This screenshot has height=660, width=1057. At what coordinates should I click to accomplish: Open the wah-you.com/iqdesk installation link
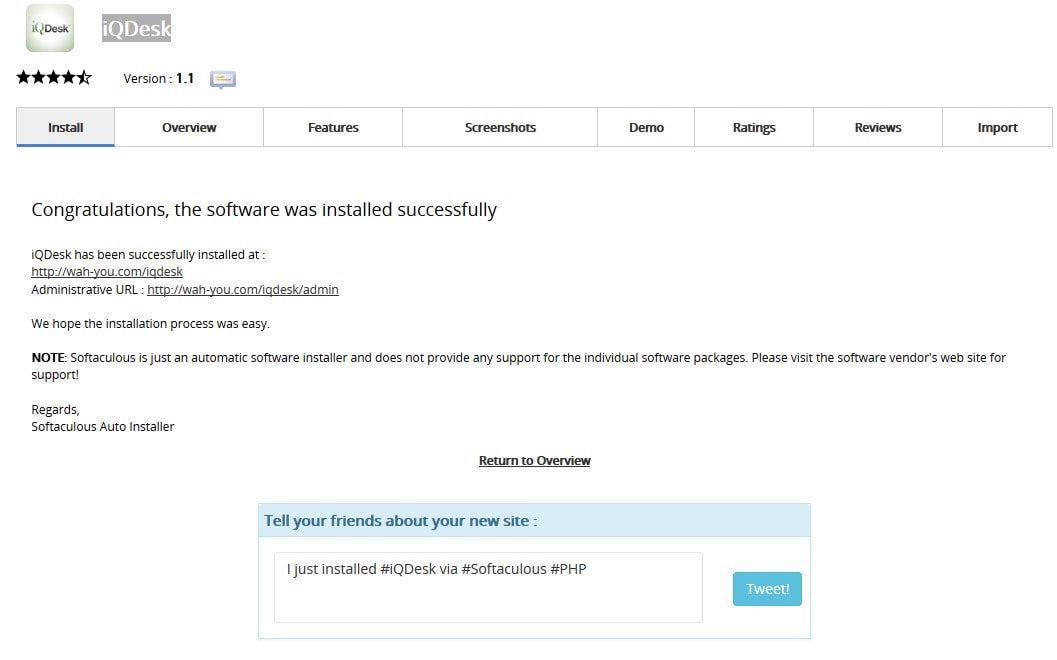point(106,271)
